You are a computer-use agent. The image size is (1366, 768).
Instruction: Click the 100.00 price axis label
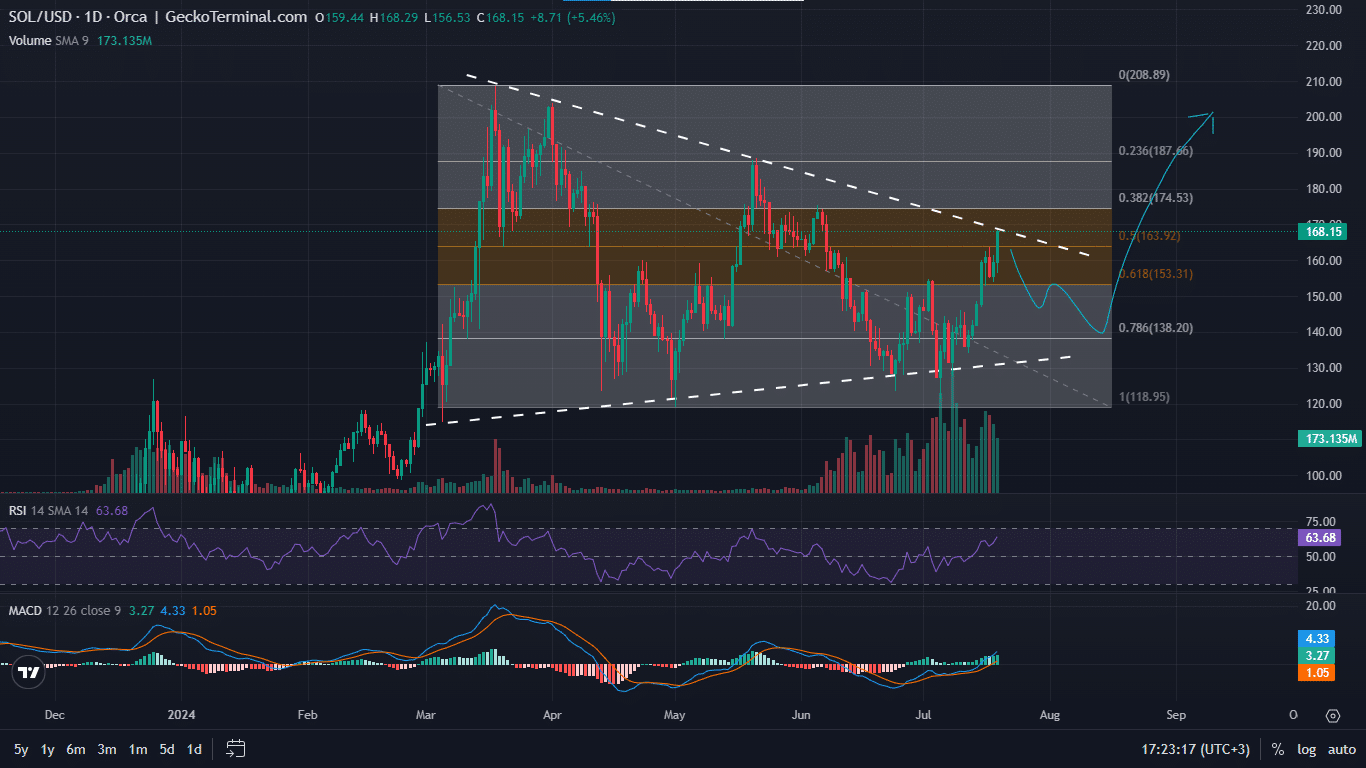[1322, 475]
